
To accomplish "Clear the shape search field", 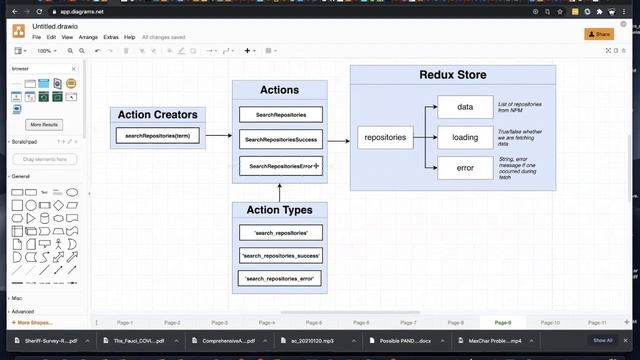I will pos(73,69).
